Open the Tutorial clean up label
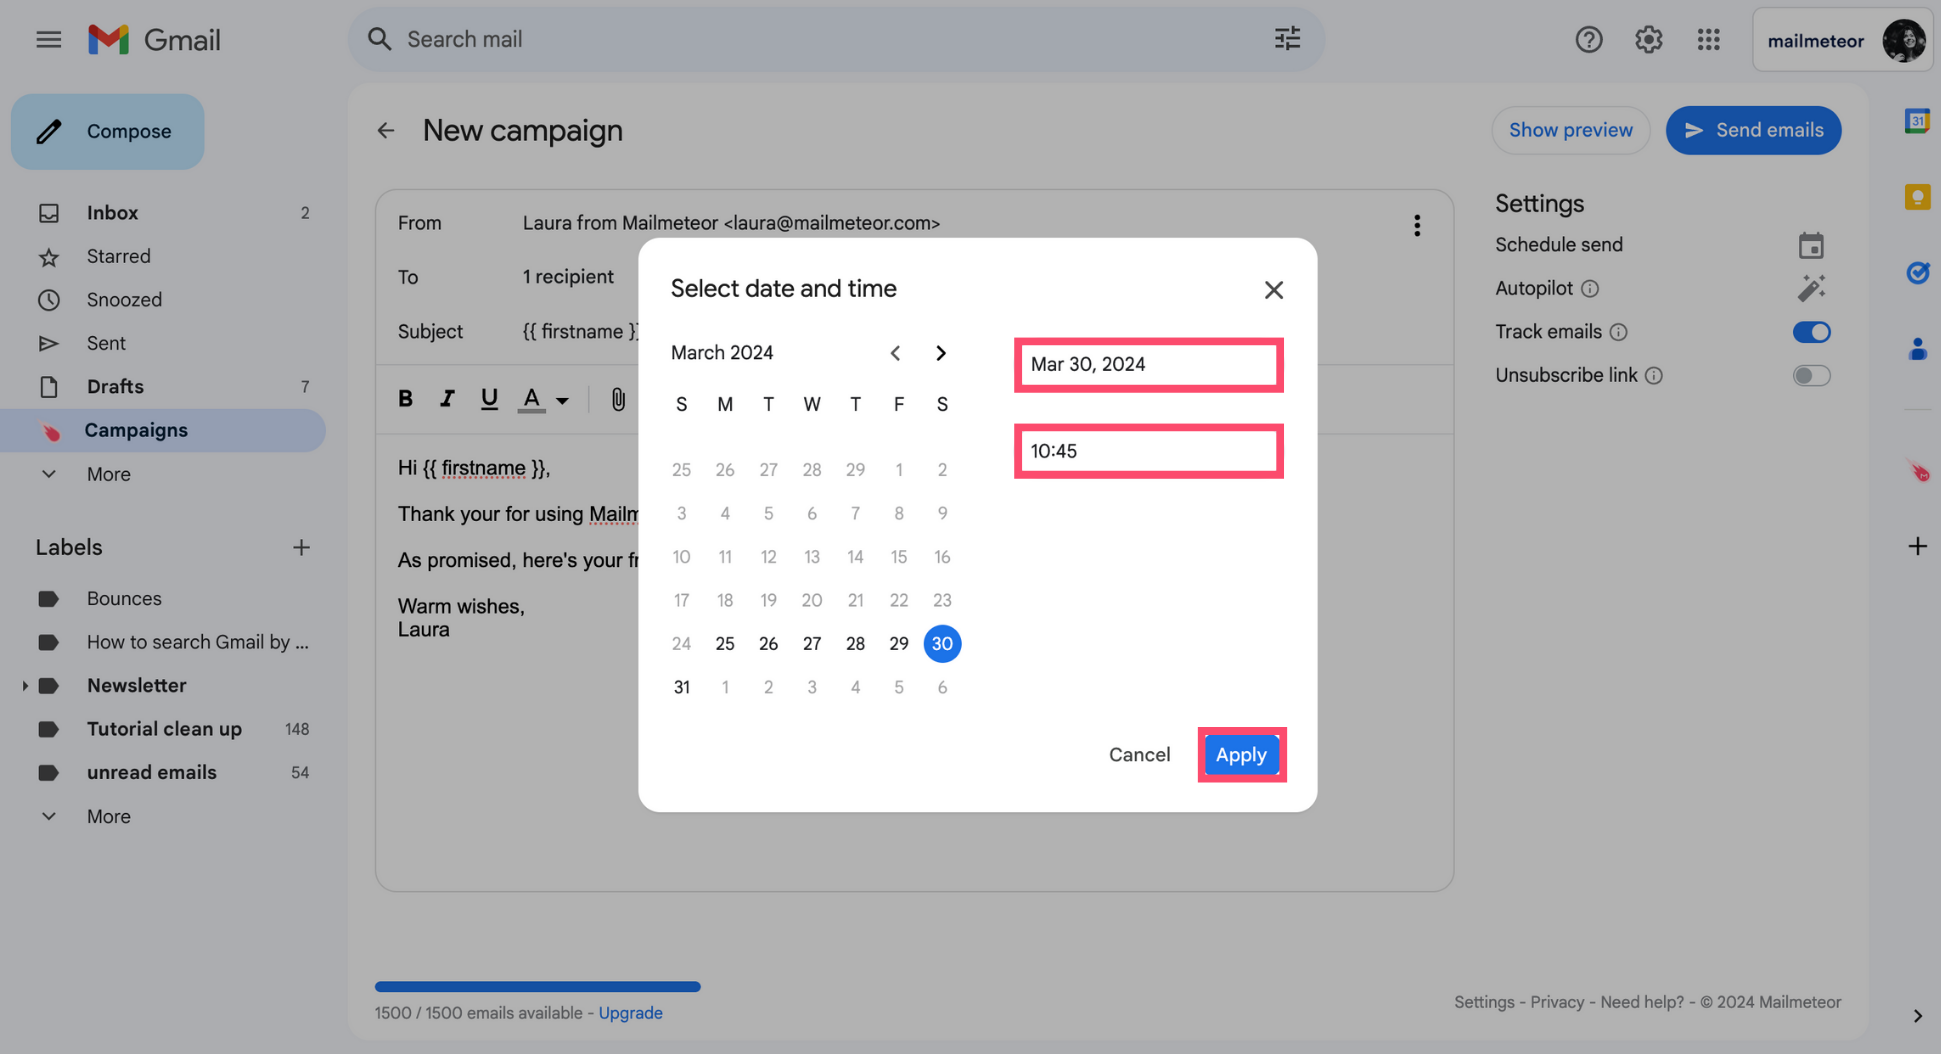Image resolution: width=1941 pixels, height=1054 pixels. click(x=165, y=729)
